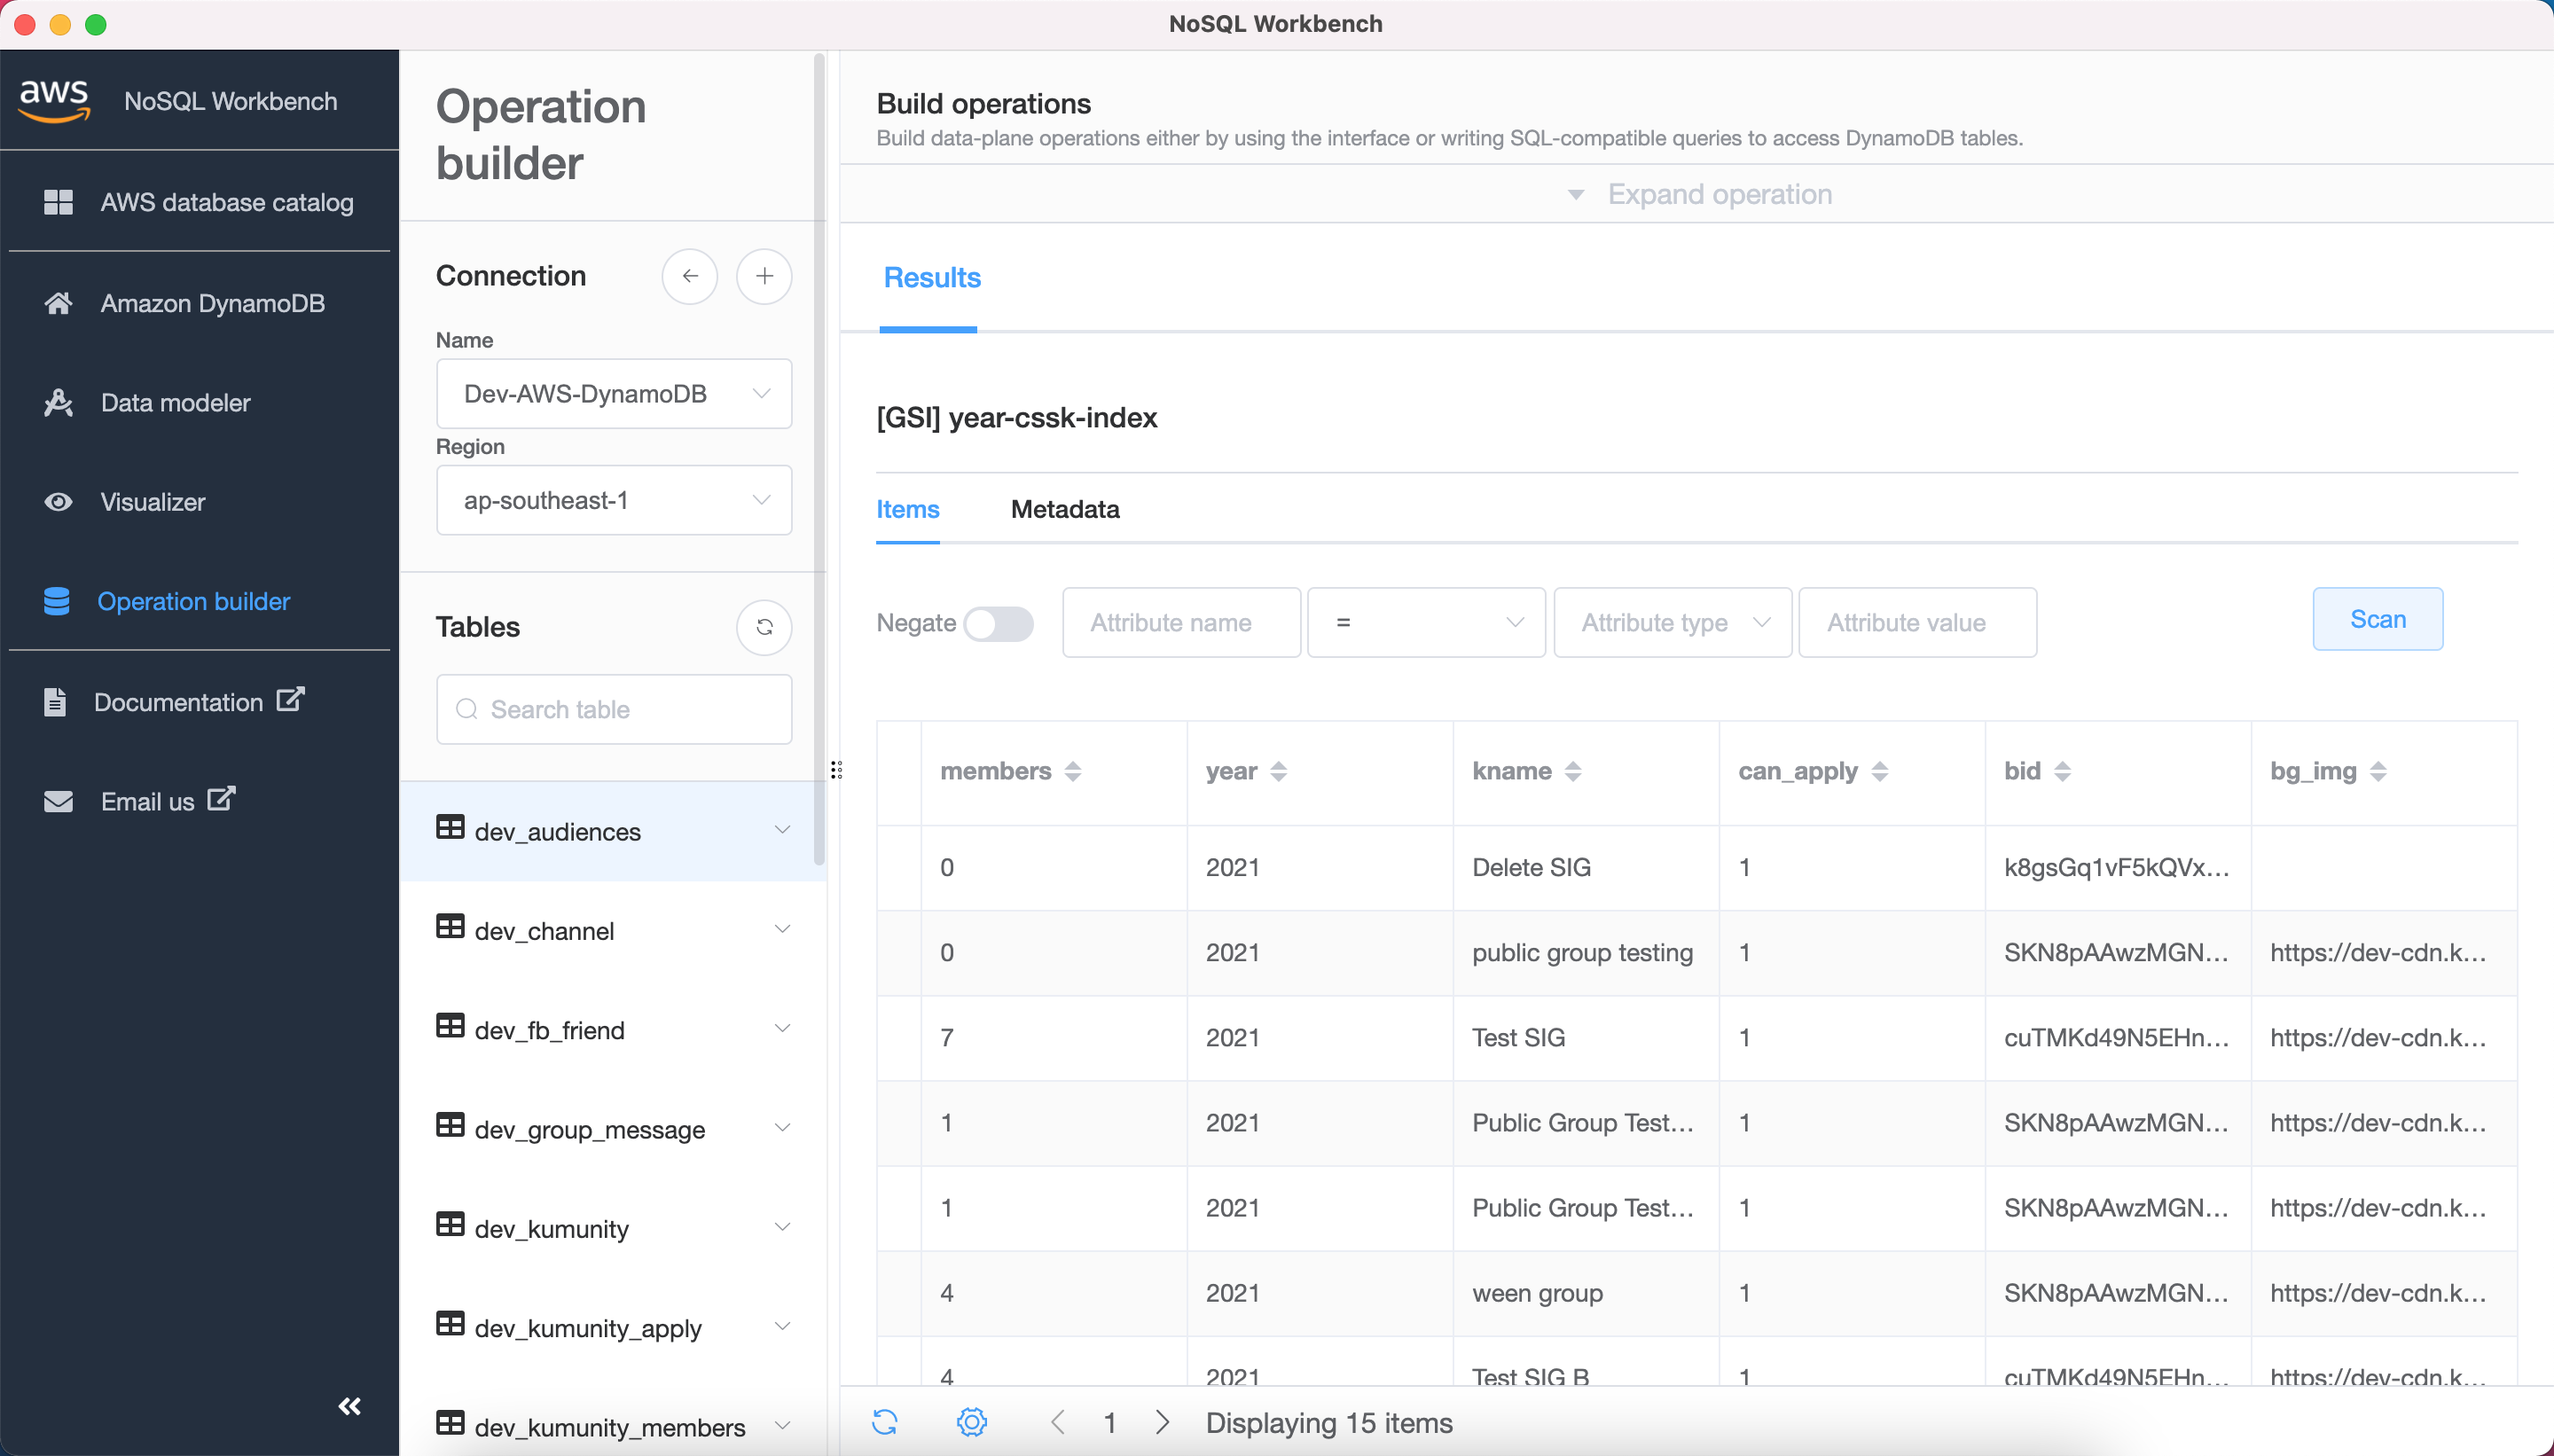Open the settings gear in results footer

972,1422
